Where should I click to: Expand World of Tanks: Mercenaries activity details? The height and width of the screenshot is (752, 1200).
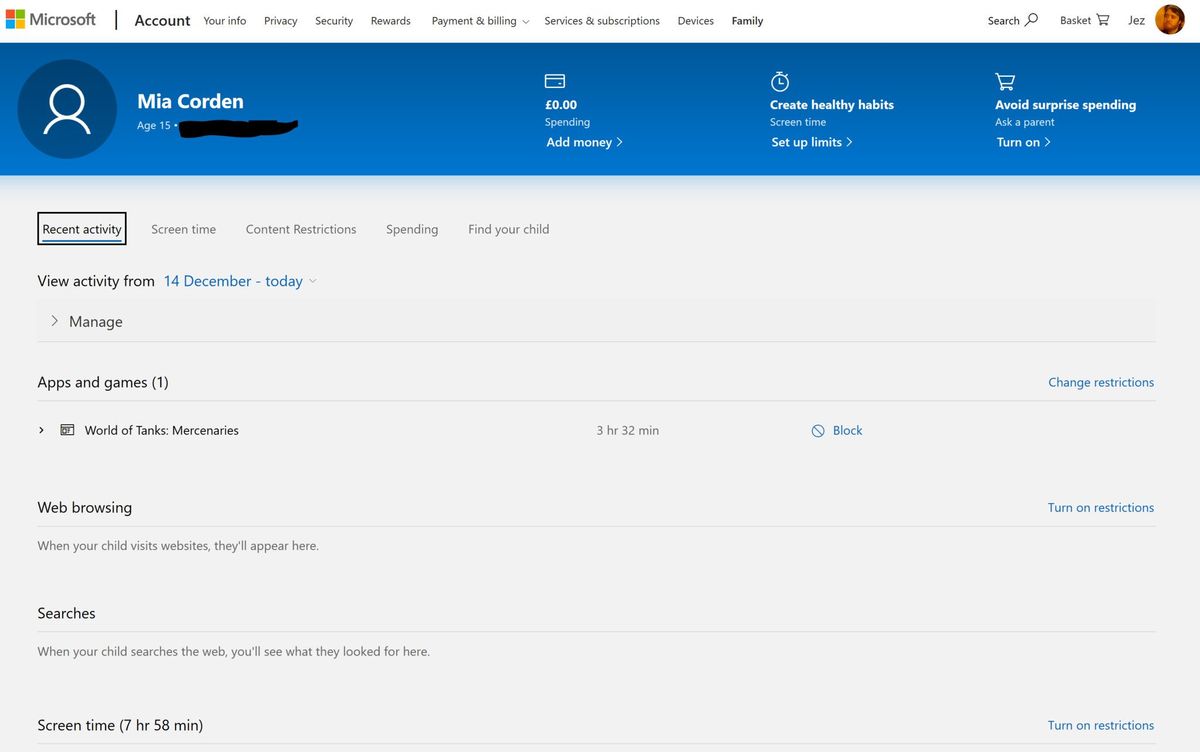tap(41, 430)
